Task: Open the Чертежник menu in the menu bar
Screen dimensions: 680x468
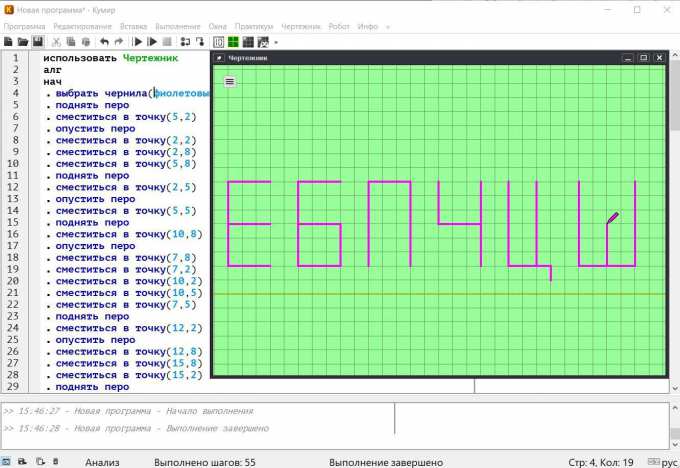Action: [303, 25]
